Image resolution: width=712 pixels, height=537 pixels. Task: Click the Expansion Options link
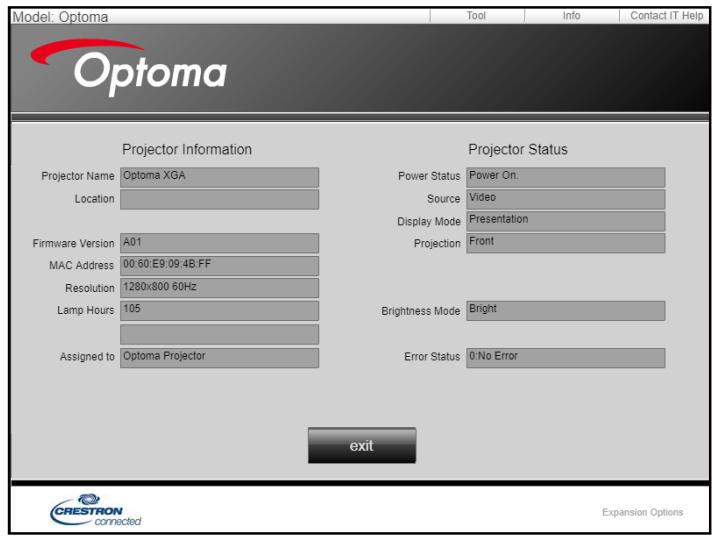(643, 512)
